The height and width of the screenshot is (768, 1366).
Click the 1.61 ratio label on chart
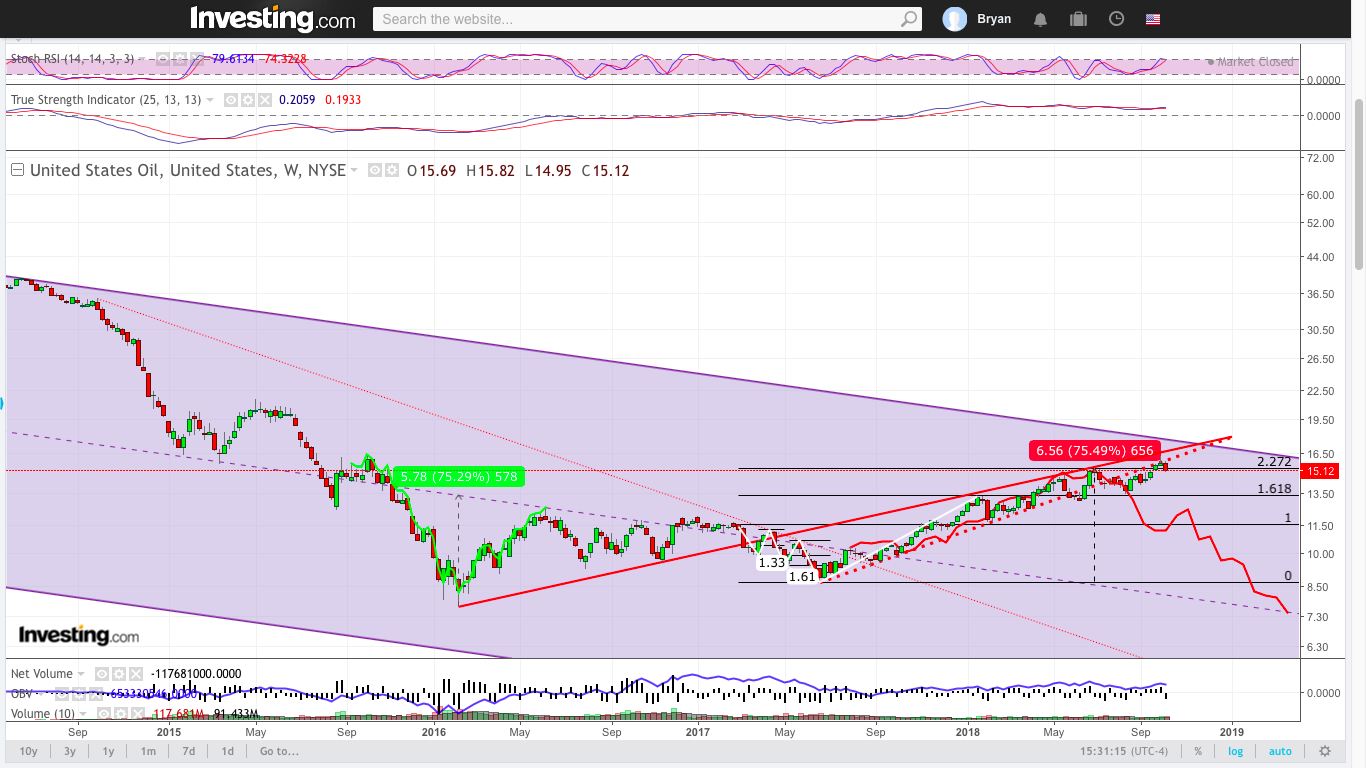click(x=802, y=576)
